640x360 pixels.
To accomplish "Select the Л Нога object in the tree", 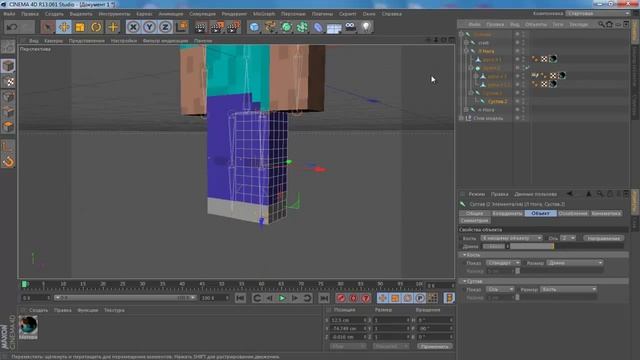I will point(487,51).
